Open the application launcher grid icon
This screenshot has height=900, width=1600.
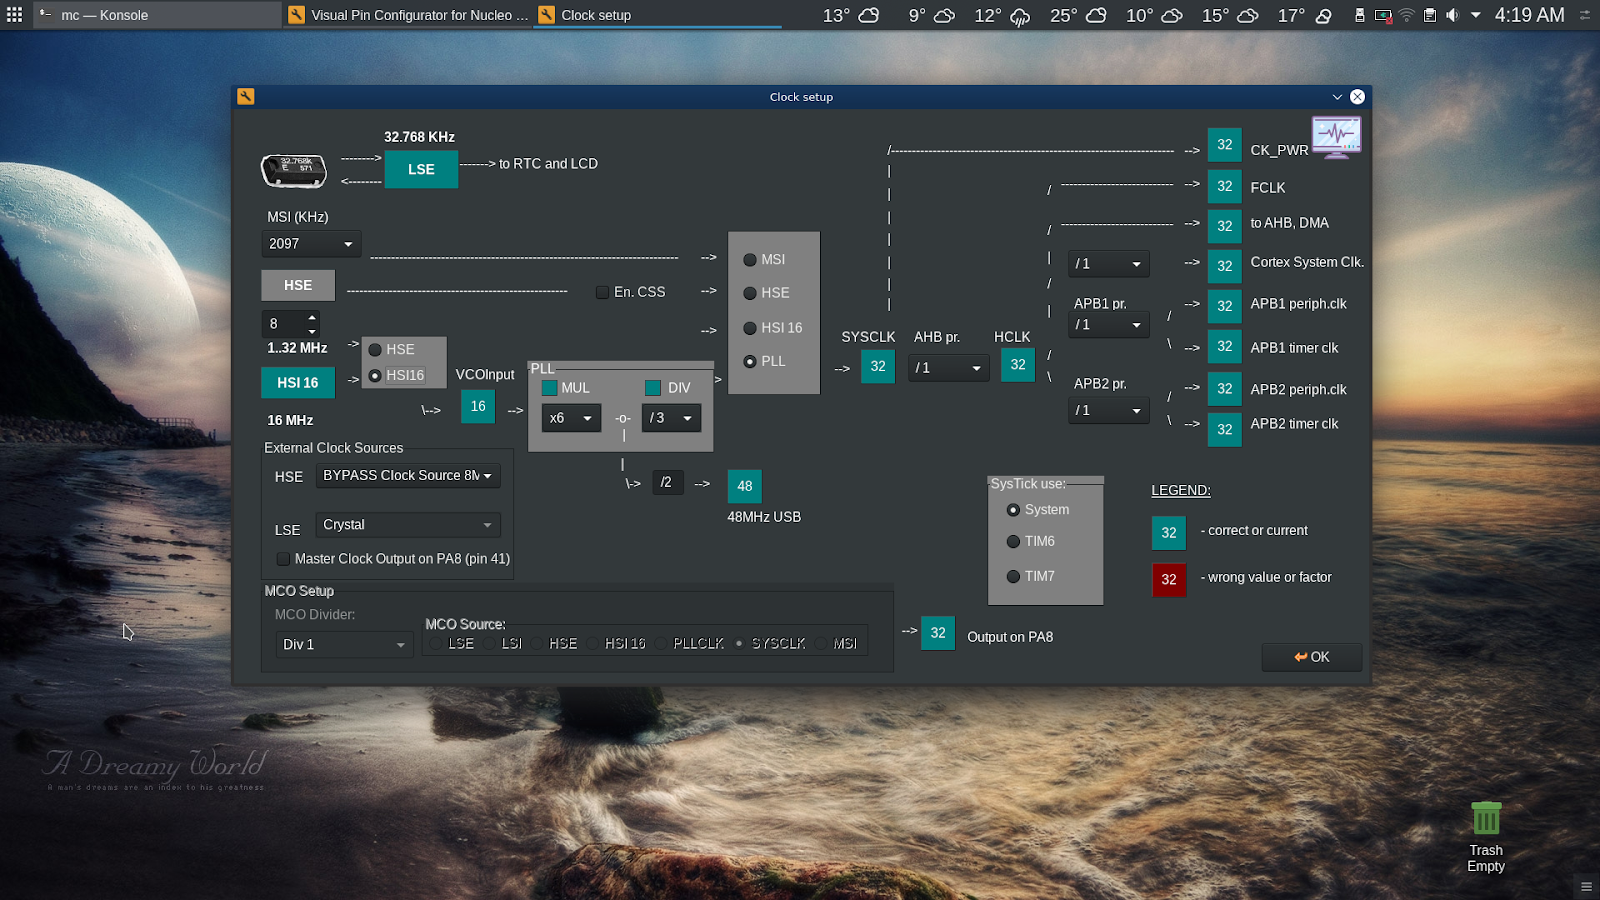(x=14, y=15)
